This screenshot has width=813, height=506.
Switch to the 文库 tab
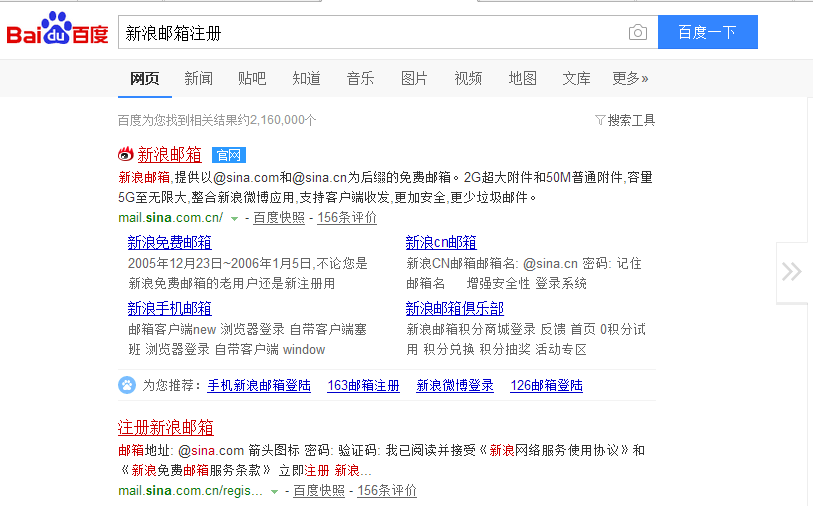(x=577, y=78)
